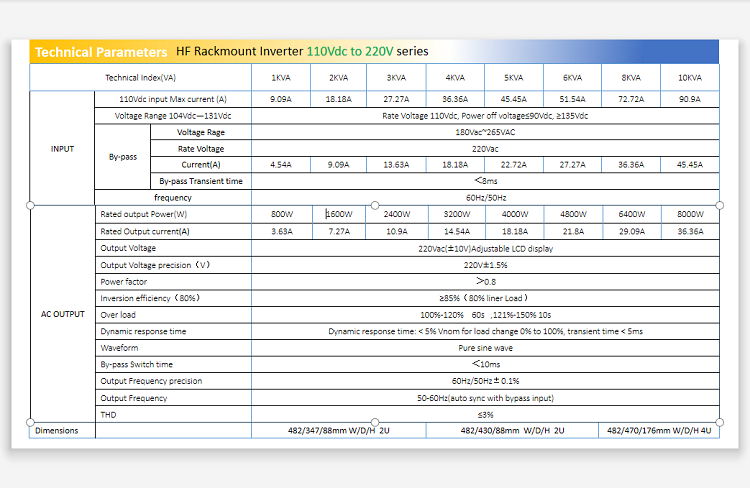Select the "60Hz/50Hz±0.1%" precision value
The image size is (750, 488).
(x=485, y=381)
